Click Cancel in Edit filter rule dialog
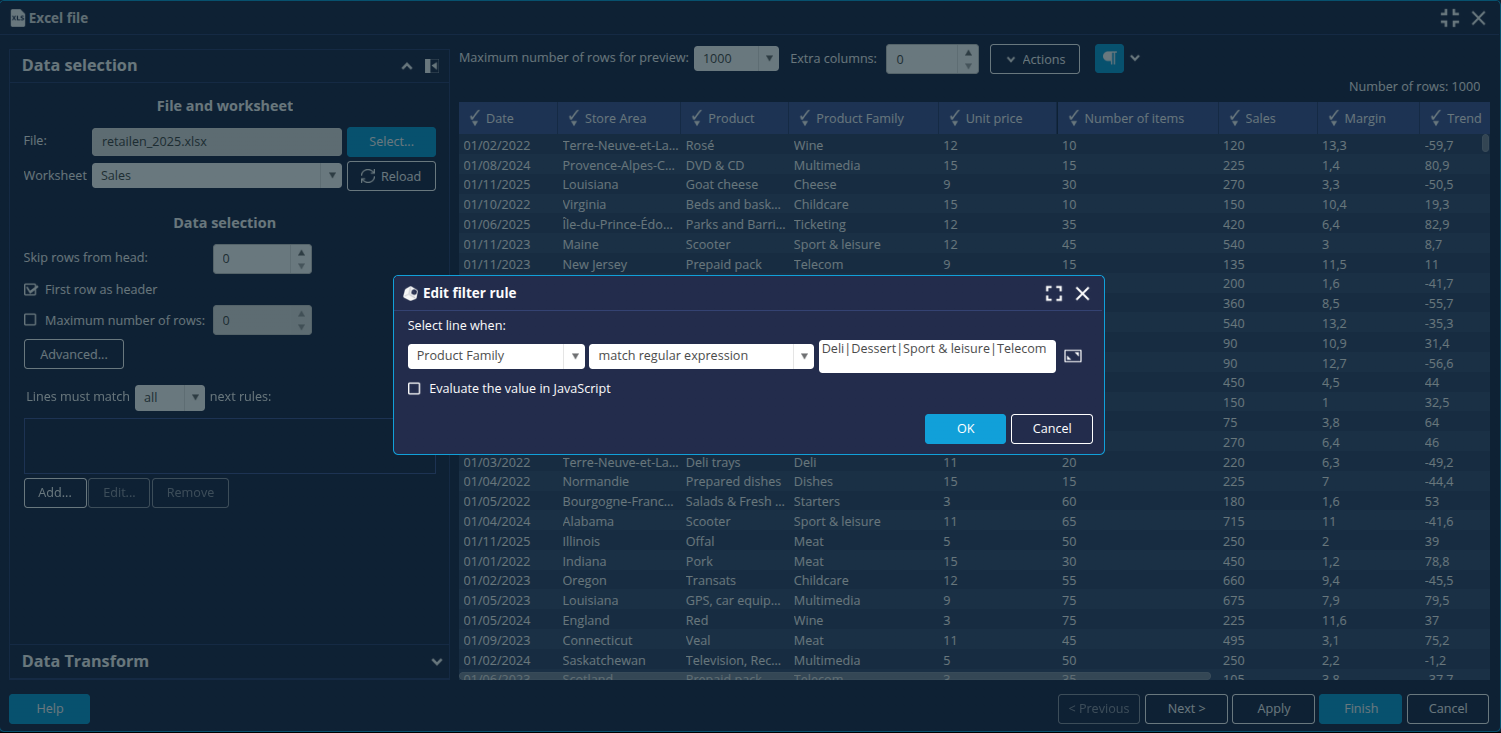This screenshot has height=733, width=1501. 1051,429
